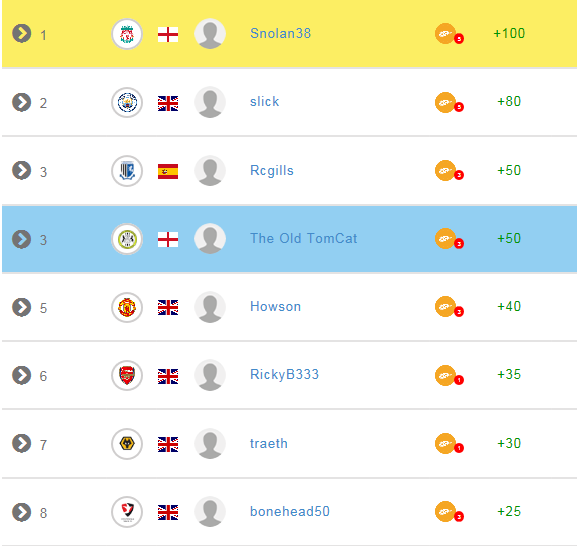This screenshot has width=577, height=546.
Task: Click Howson's Manchester United crest
Action: pyautogui.click(x=127, y=307)
